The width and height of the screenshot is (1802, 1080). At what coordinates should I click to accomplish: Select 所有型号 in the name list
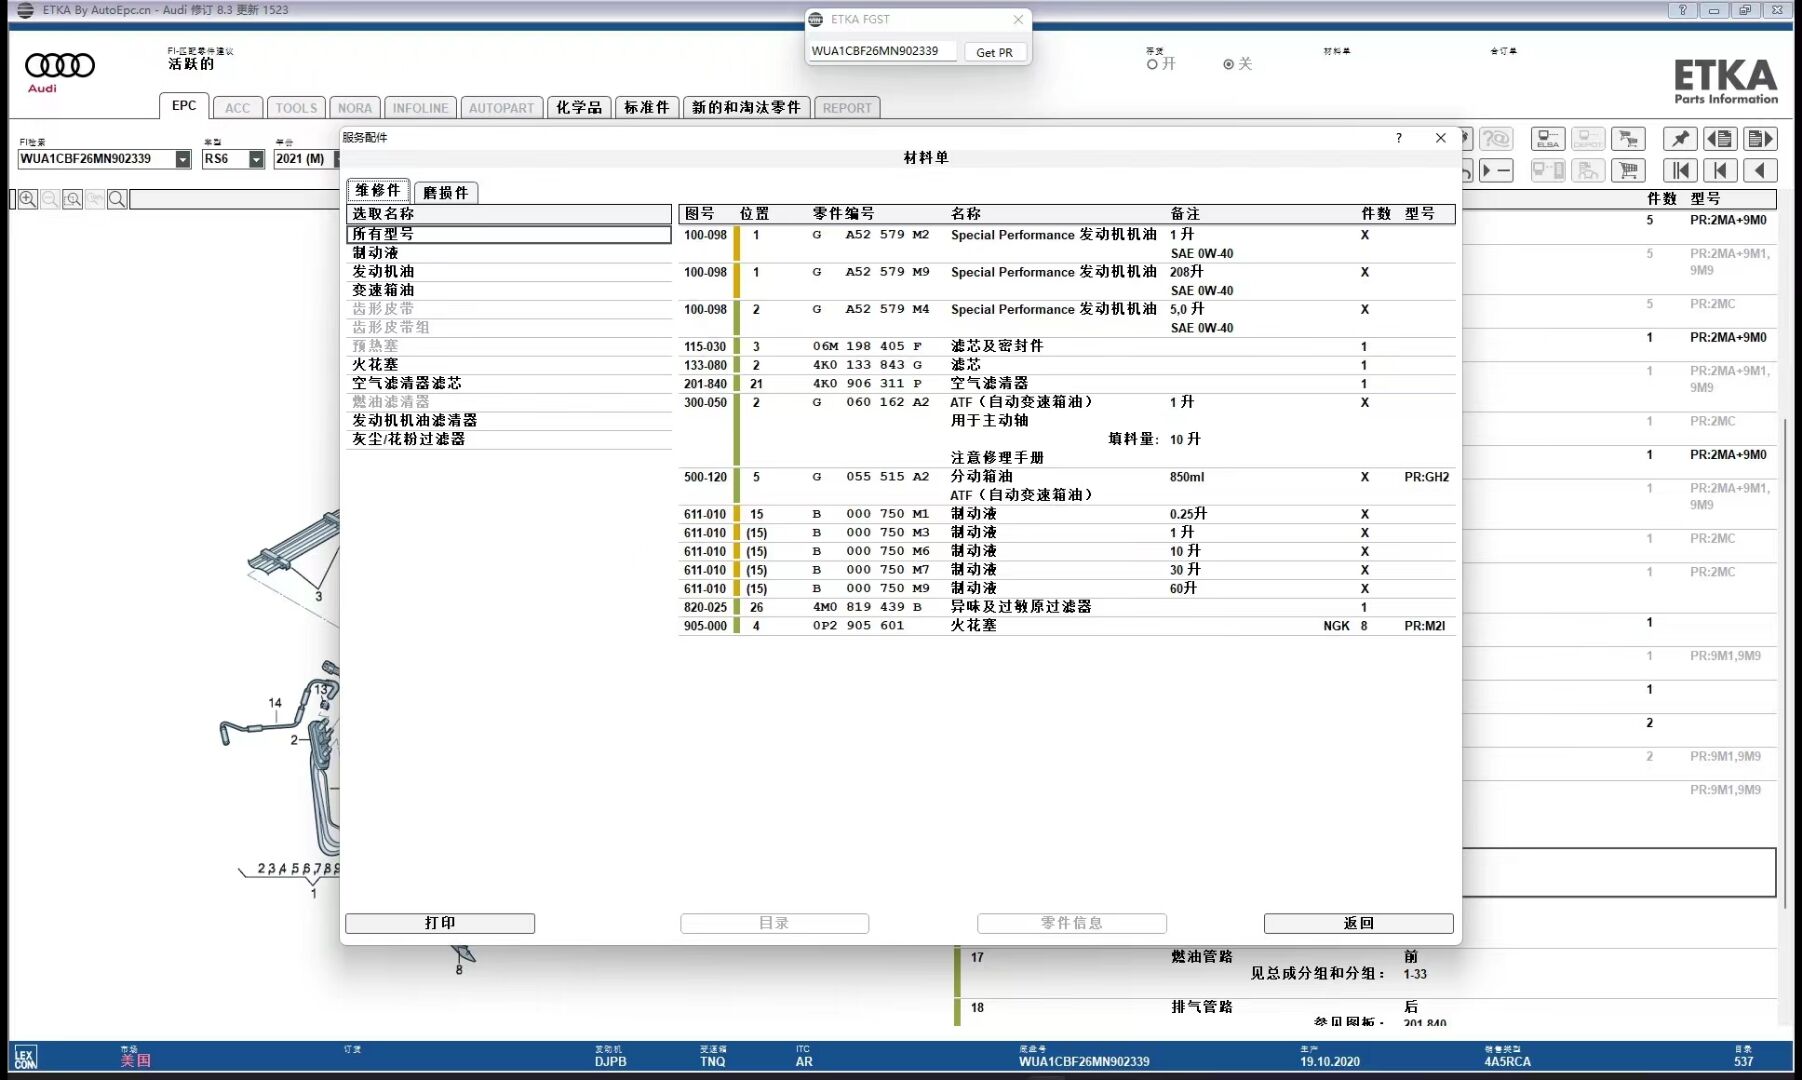pyautogui.click(x=509, y=234)
